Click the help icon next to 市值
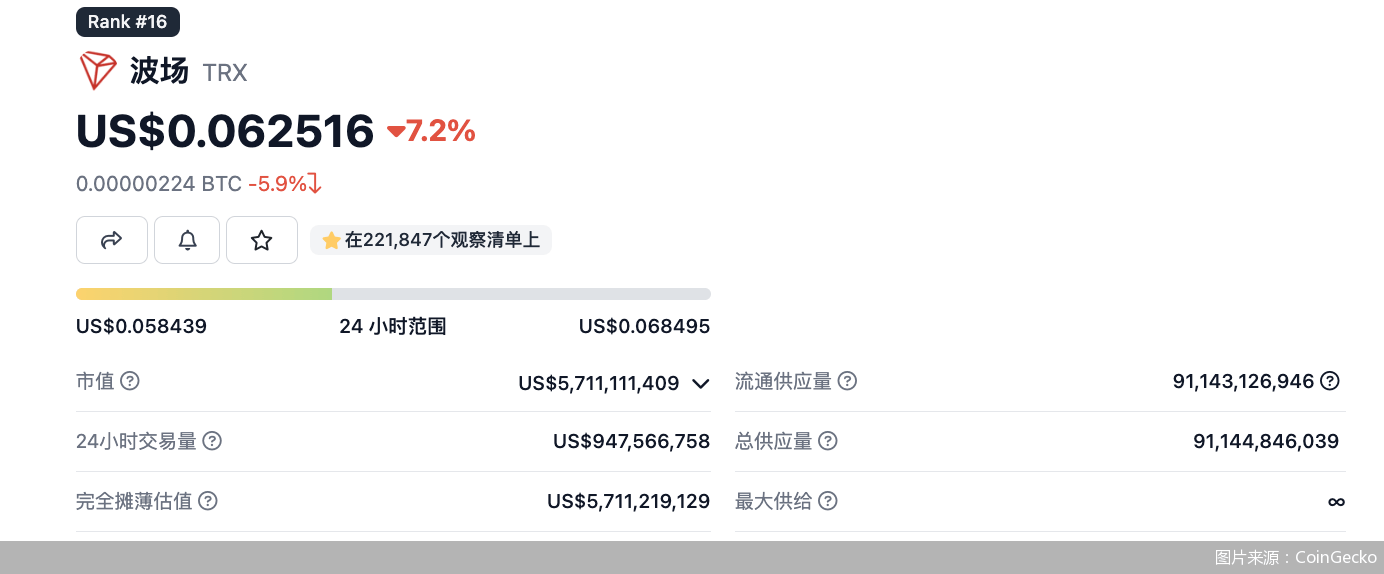 click(x=130, y=381)
